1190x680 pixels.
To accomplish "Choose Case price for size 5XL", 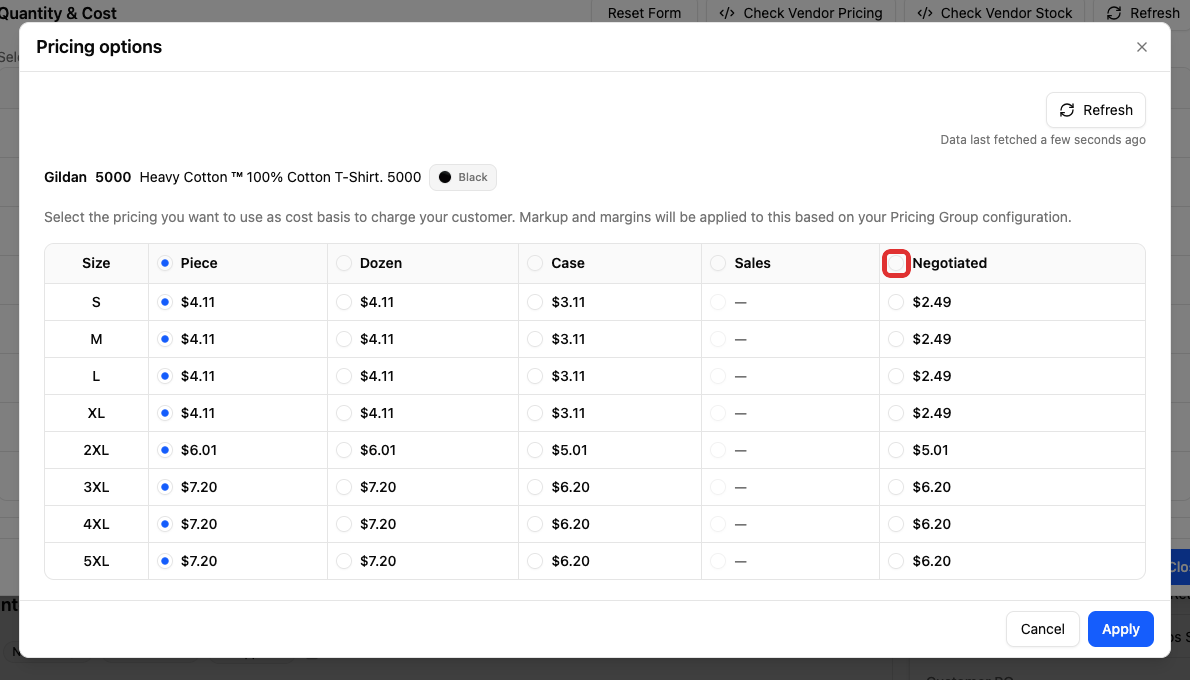I will [535, 562].
